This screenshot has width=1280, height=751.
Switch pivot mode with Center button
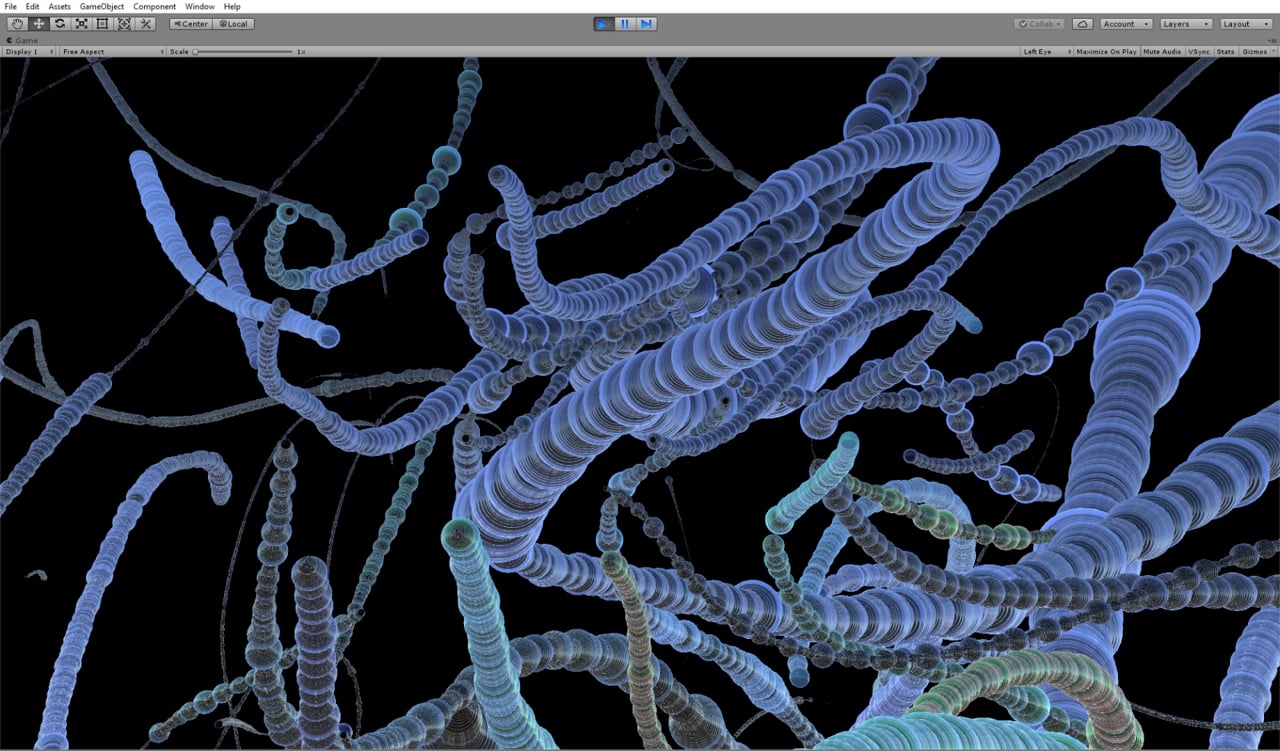190,24
